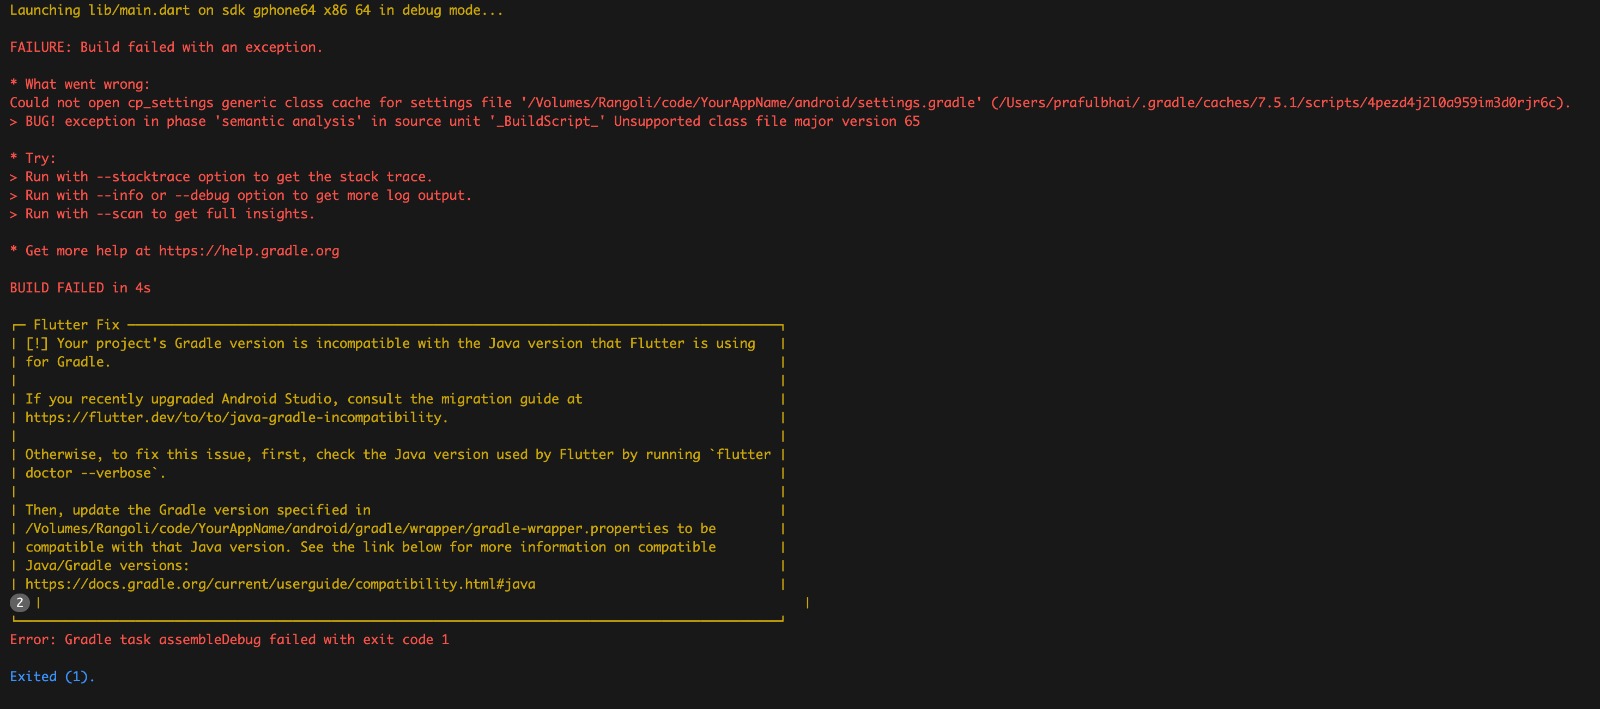Click "Error: Gradle task assembleDebug failed" line

[230, 639]
